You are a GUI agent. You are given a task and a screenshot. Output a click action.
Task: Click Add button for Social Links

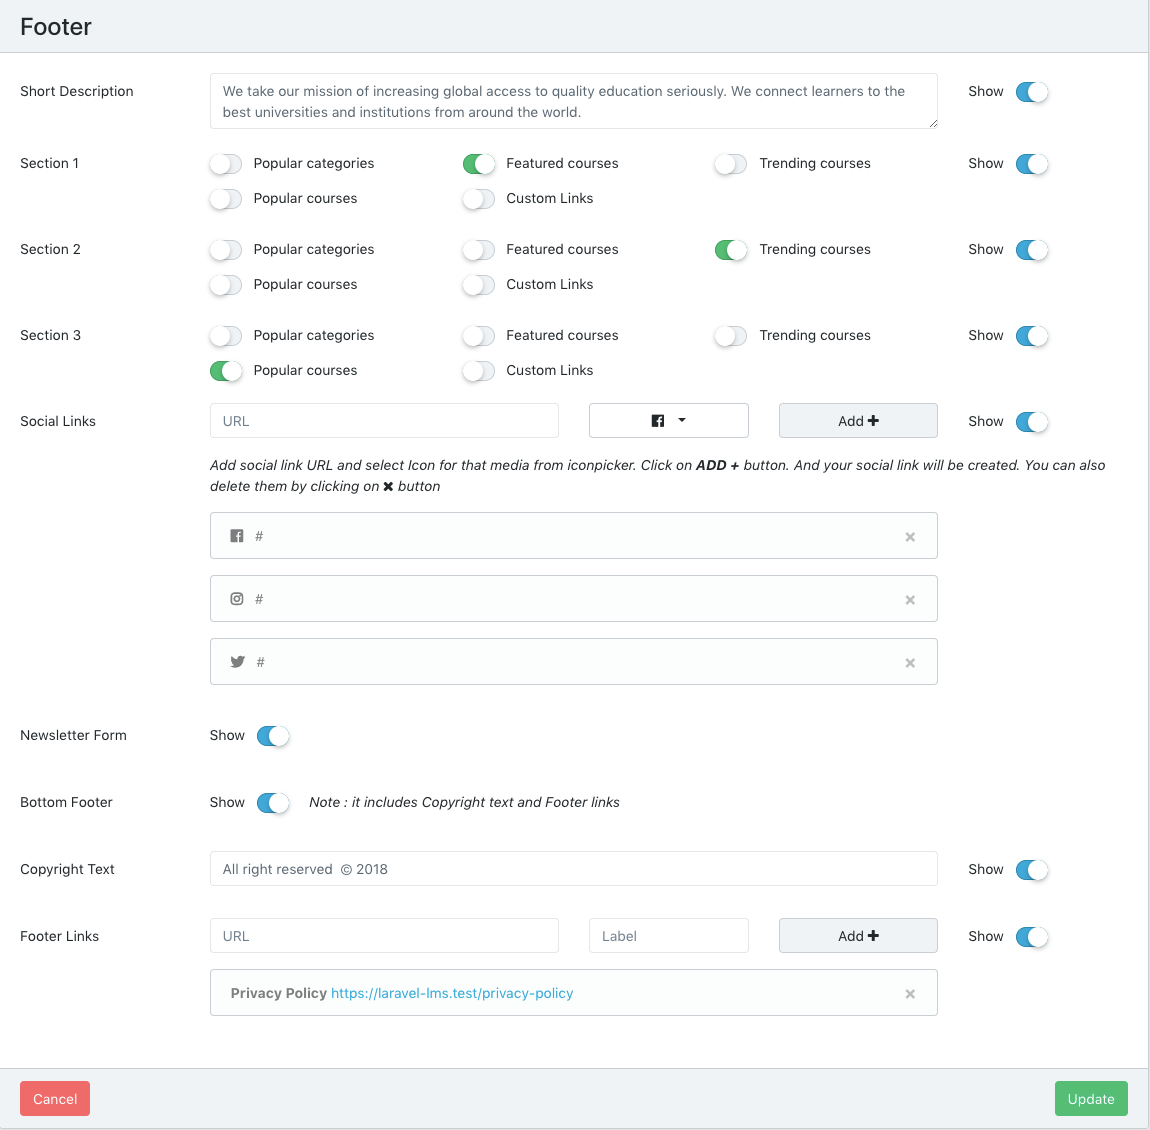click(x=858, y=421)
